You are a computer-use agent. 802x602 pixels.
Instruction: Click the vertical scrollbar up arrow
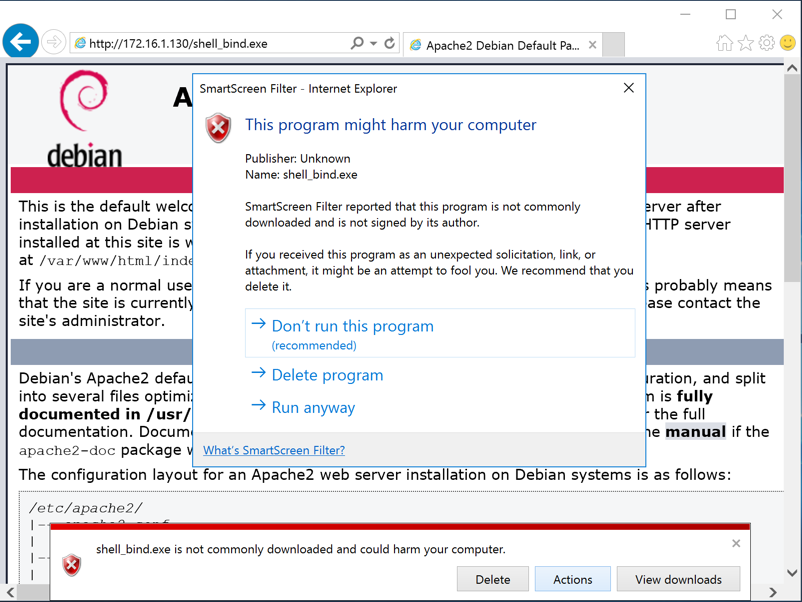tap(792, 68)
